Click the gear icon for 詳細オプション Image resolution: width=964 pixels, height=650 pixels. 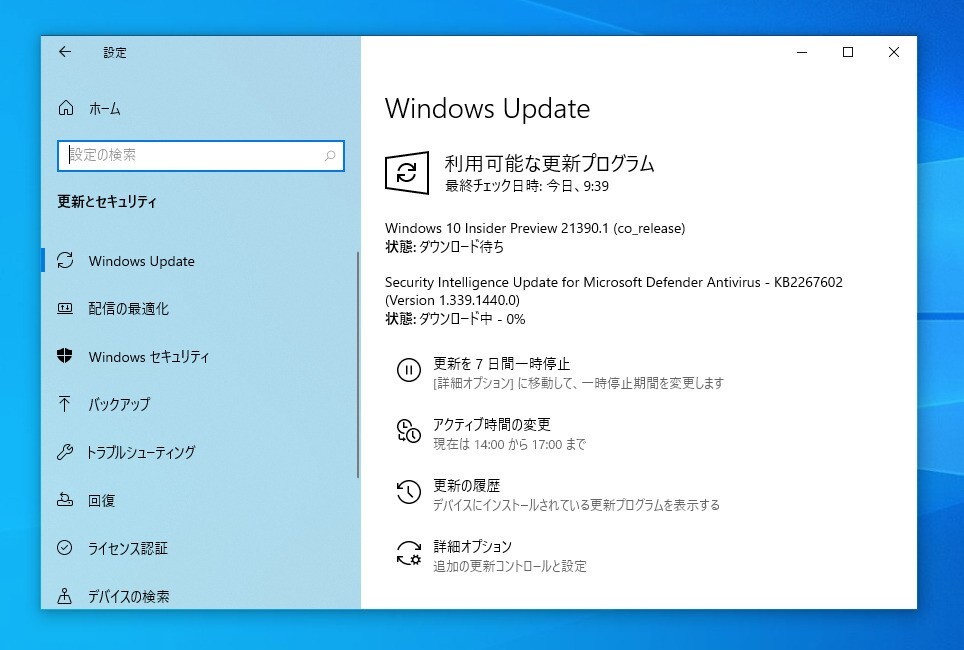(x=409, y=551)
